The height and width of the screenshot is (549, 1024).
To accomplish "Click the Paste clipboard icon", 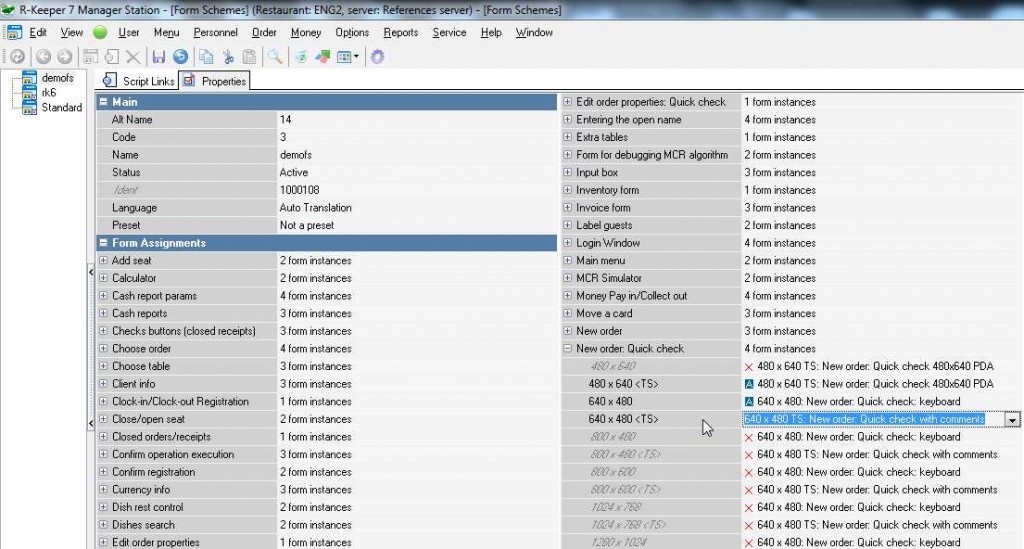I will (x=249, y=57).
